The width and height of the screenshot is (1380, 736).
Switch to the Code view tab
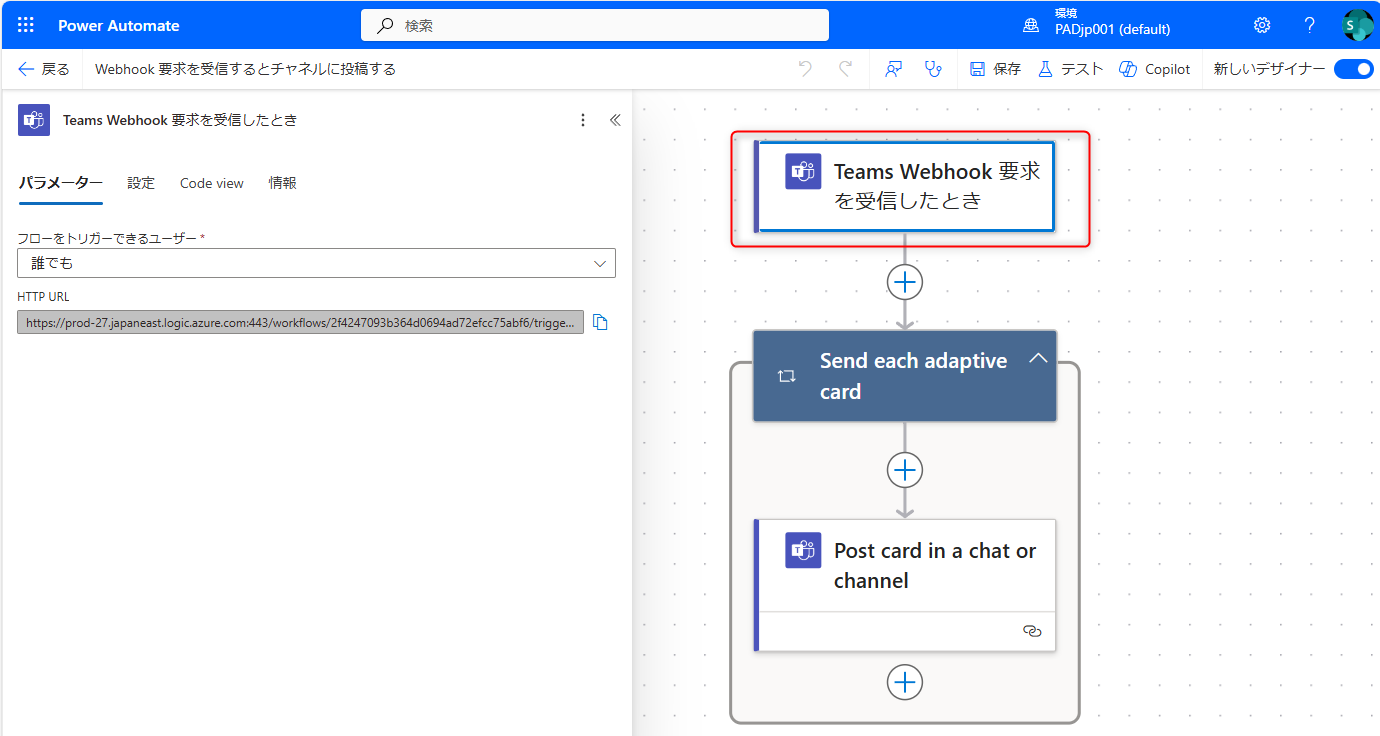tap(211, 183)
